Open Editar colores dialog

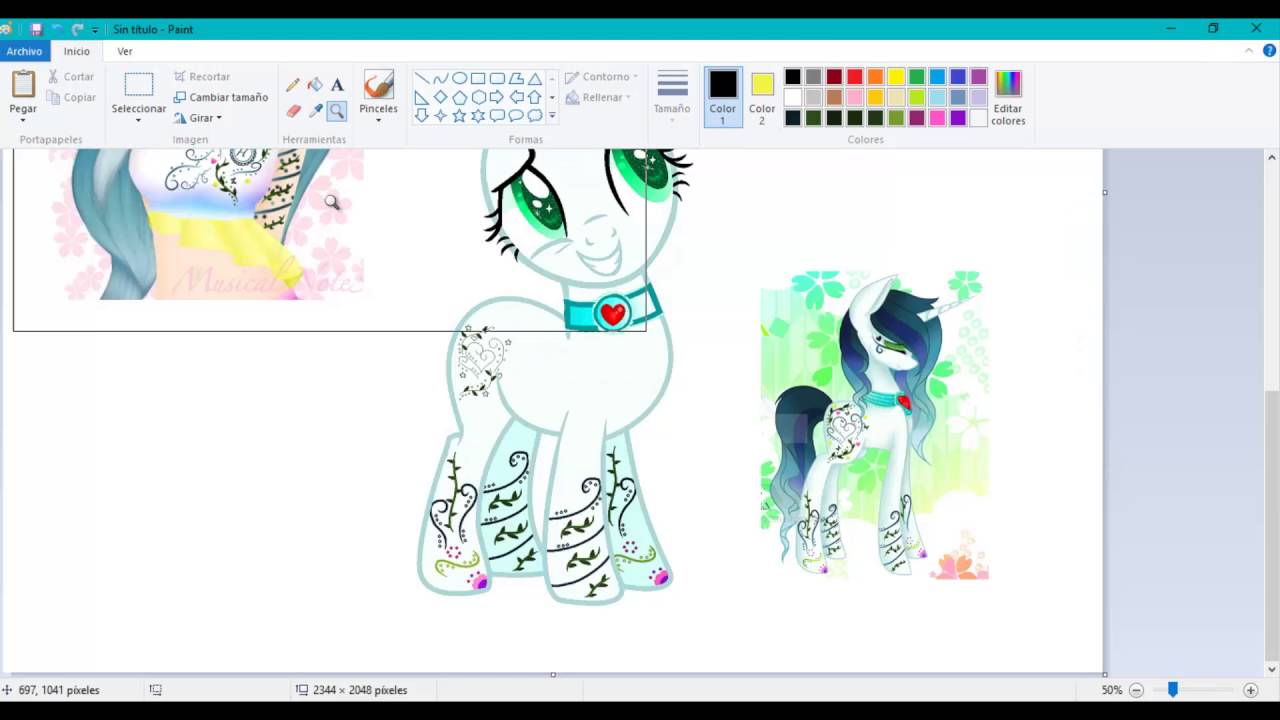[x=1008, y=97]
